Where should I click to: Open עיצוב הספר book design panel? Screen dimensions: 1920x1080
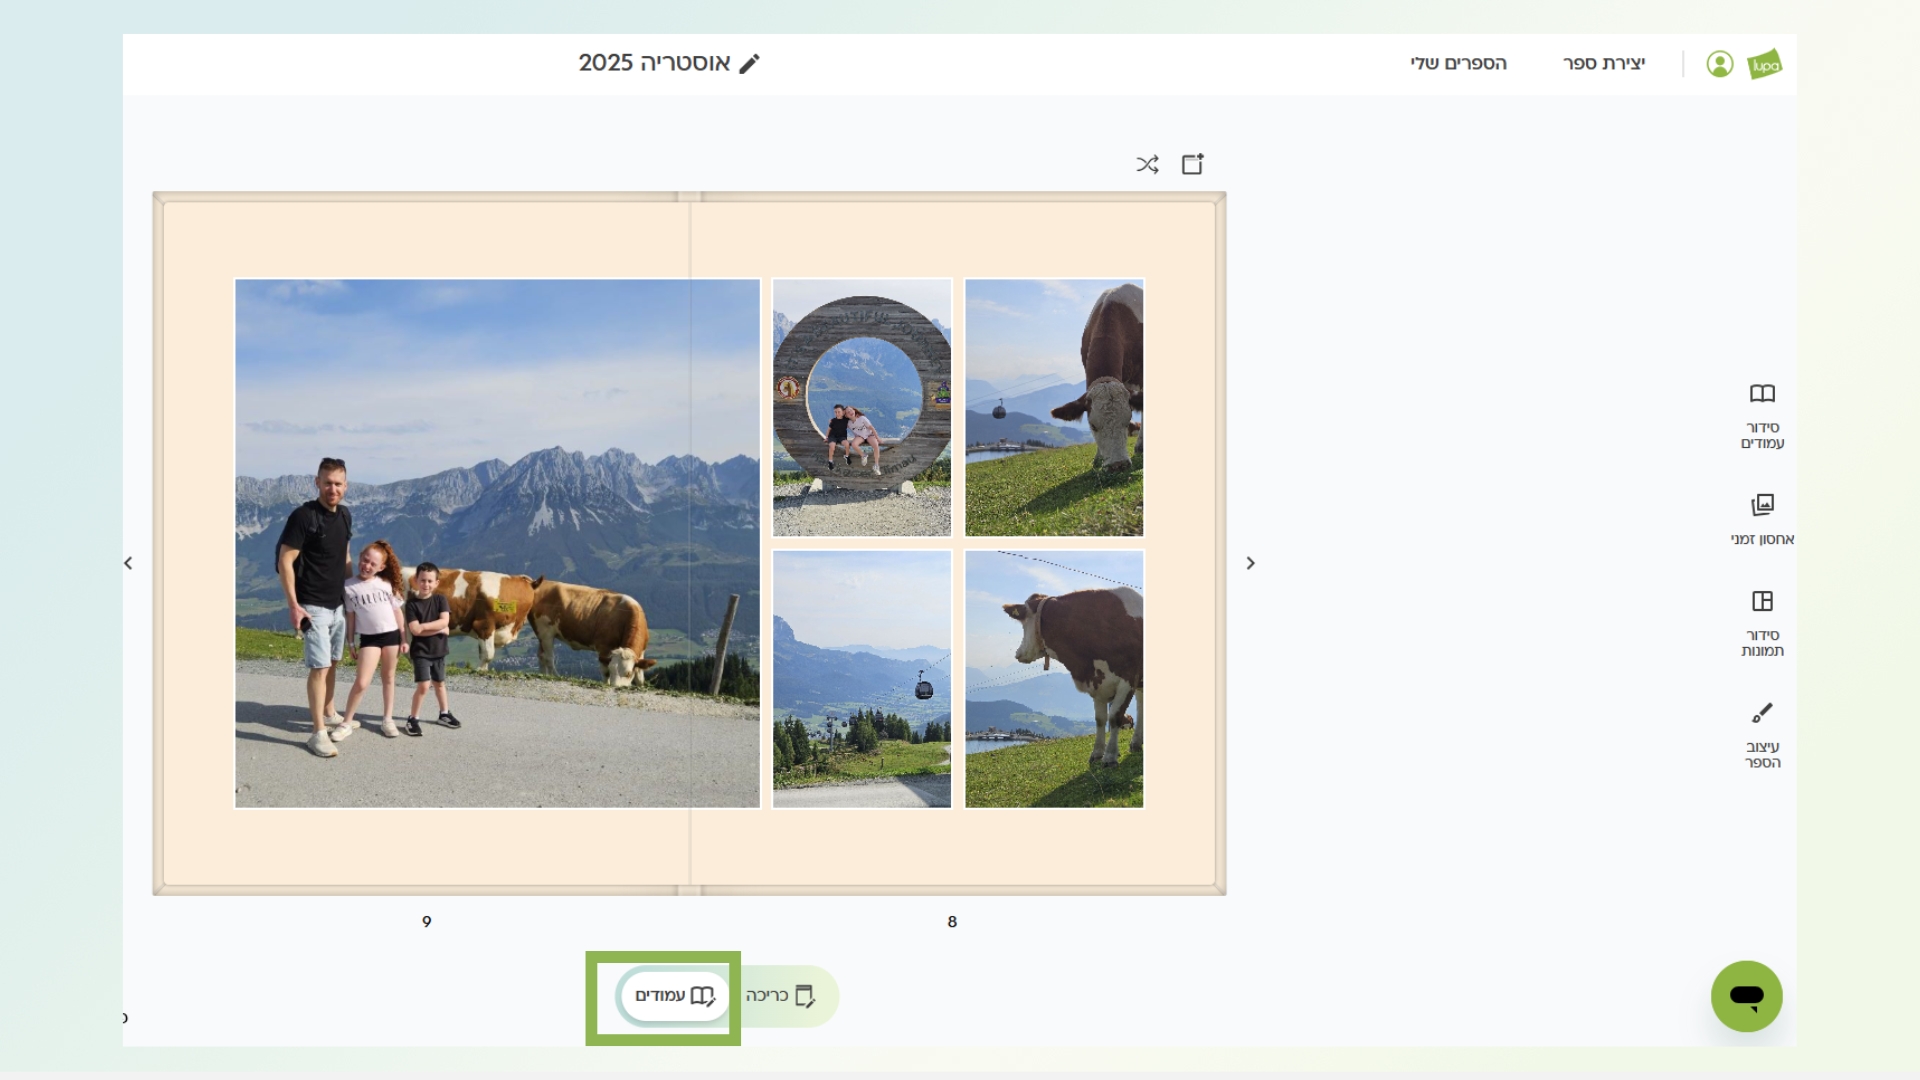point(1762,735)
